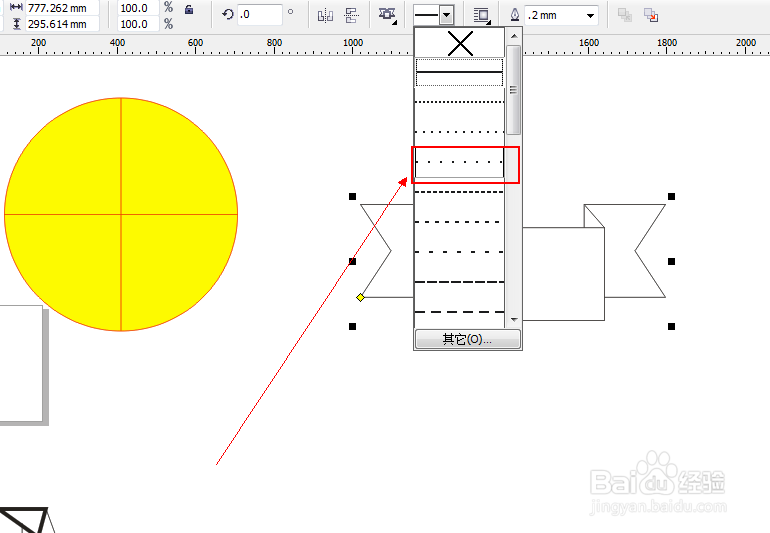Click the object height field 295.614 mm

click(62, 24)
